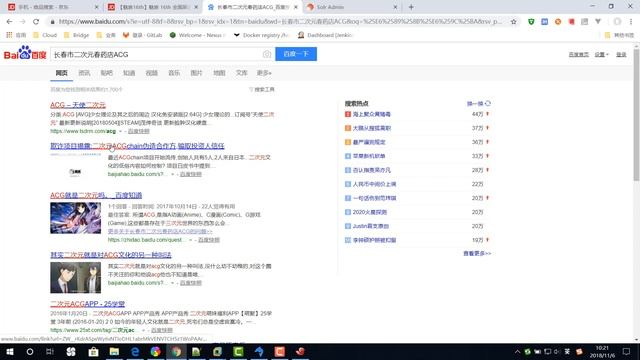Open the '二次元ACGAPP - 25学堂' result

[x=87, y=304]
